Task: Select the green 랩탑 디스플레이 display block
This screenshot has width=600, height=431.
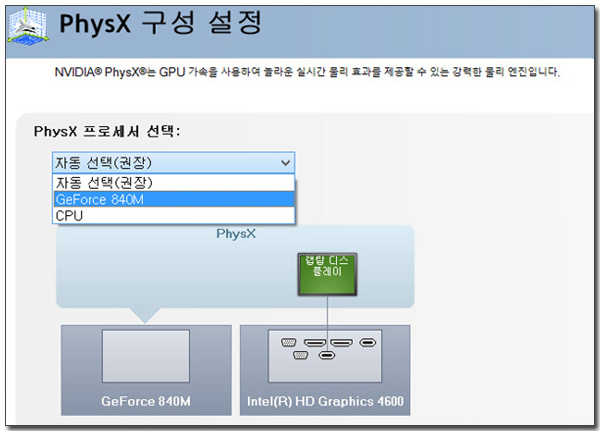Action: [327, 272]
